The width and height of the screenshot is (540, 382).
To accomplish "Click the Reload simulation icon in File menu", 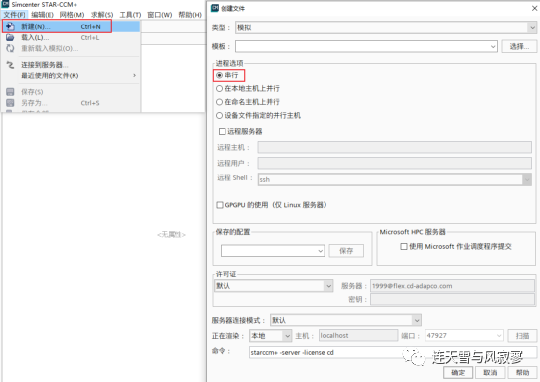I will coord(10,48).
